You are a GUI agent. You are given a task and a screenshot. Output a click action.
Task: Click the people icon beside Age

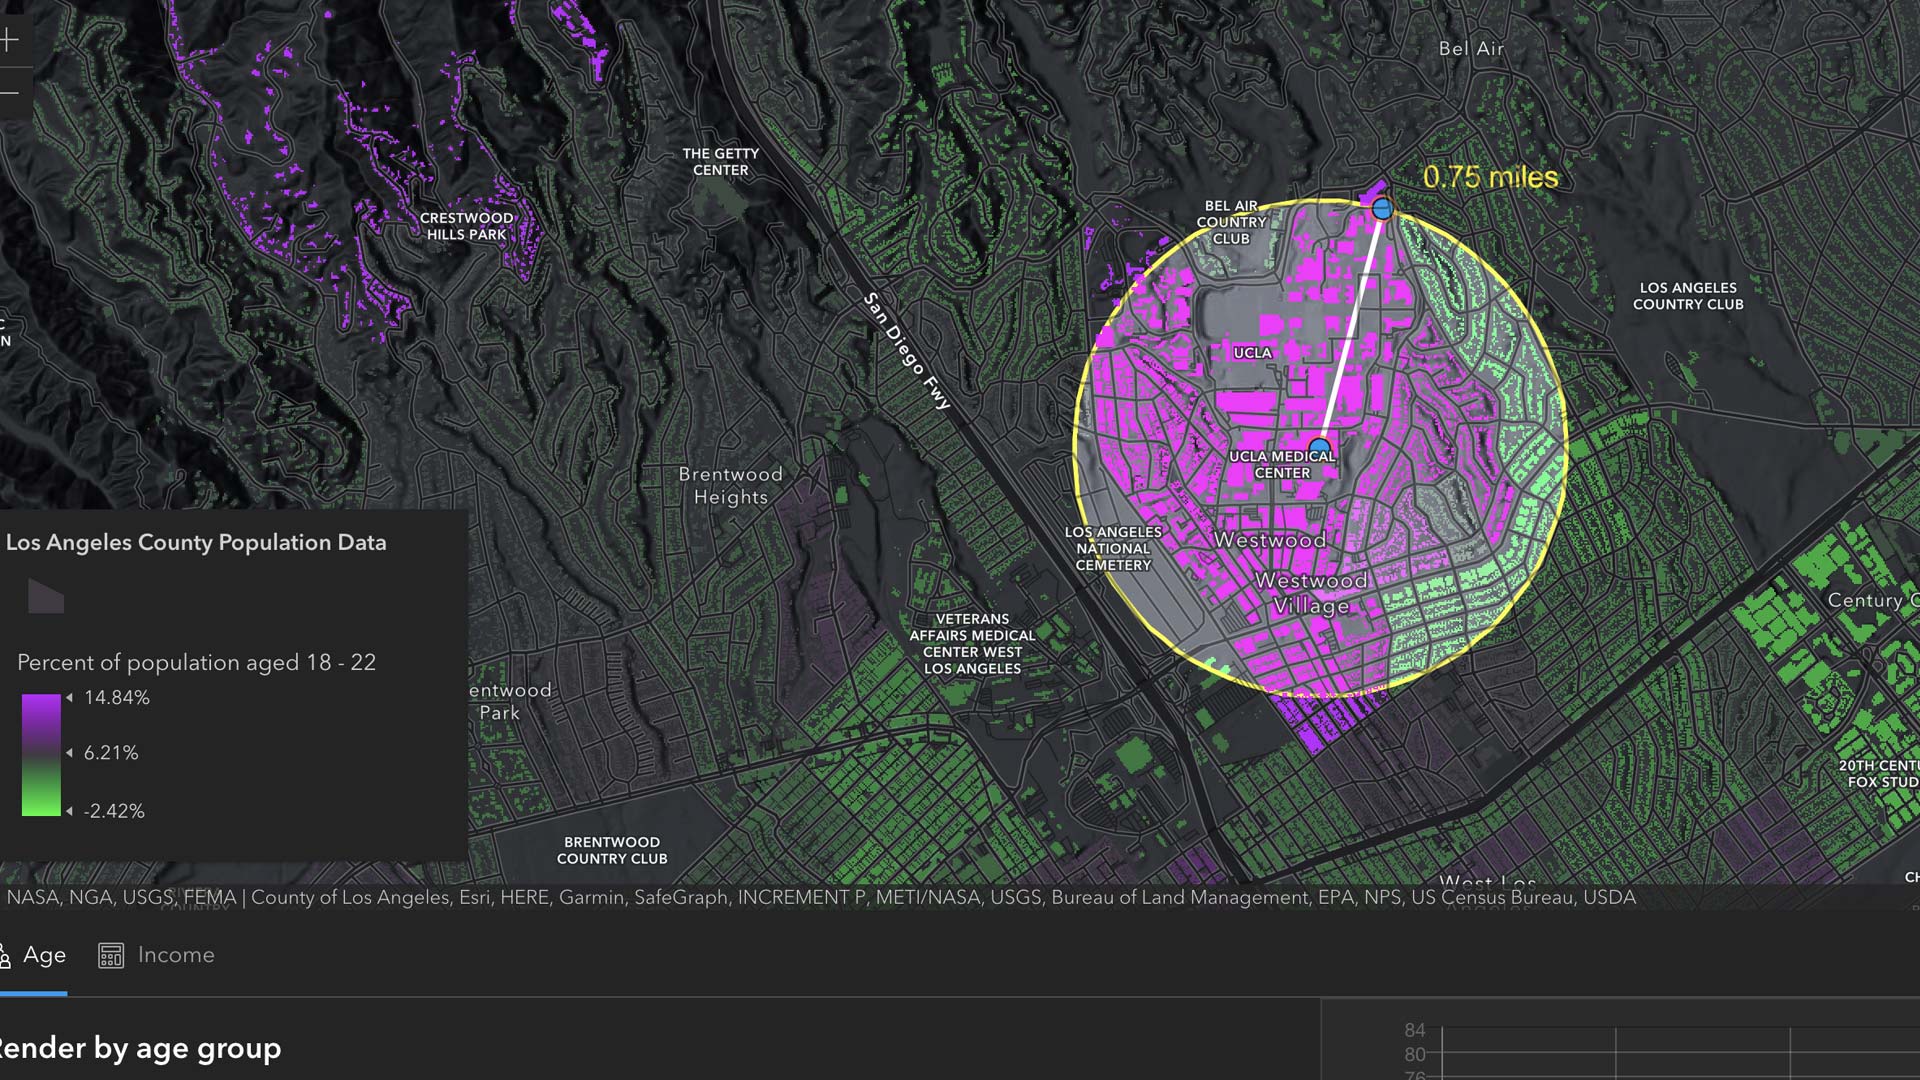[5, 956]
